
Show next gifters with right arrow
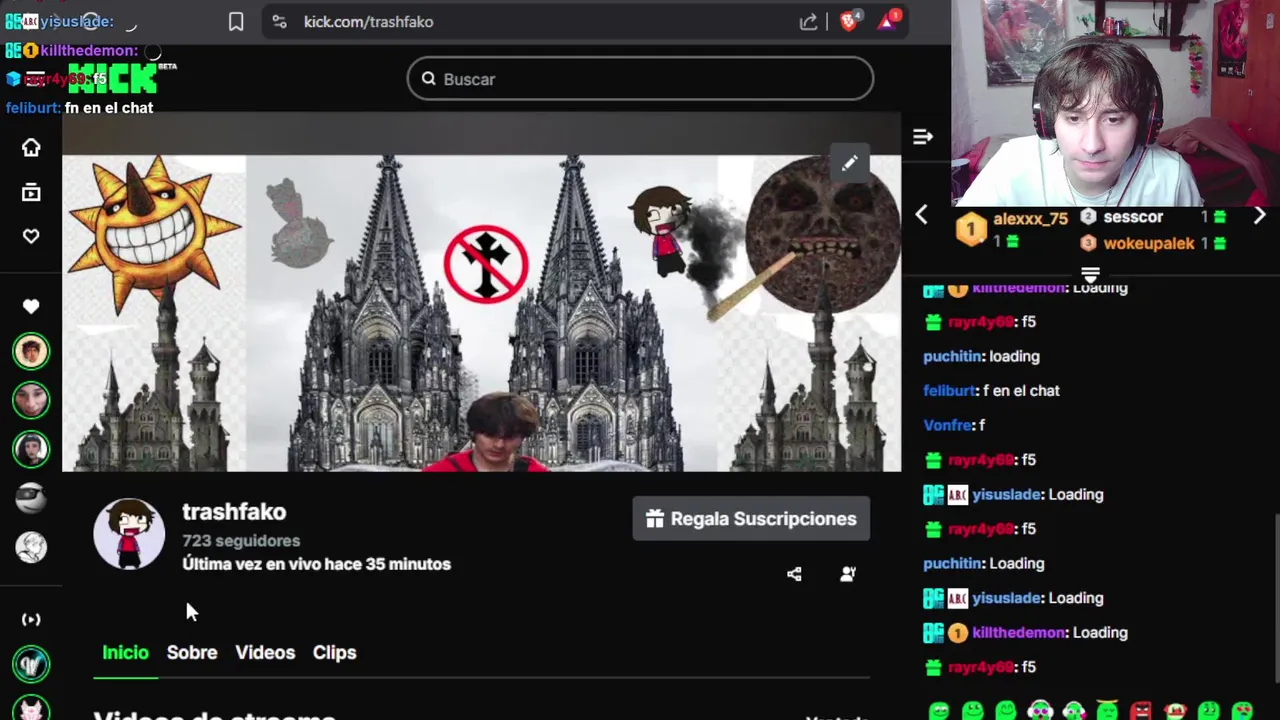pos(1259,215)
